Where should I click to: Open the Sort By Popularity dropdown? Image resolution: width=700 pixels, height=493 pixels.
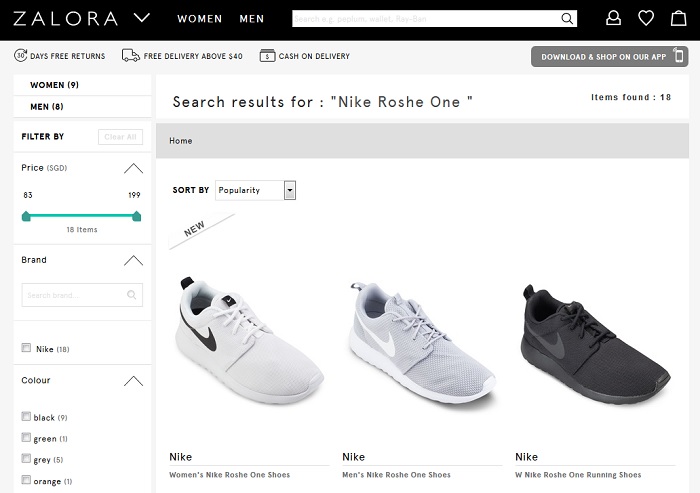pos(255,190)
